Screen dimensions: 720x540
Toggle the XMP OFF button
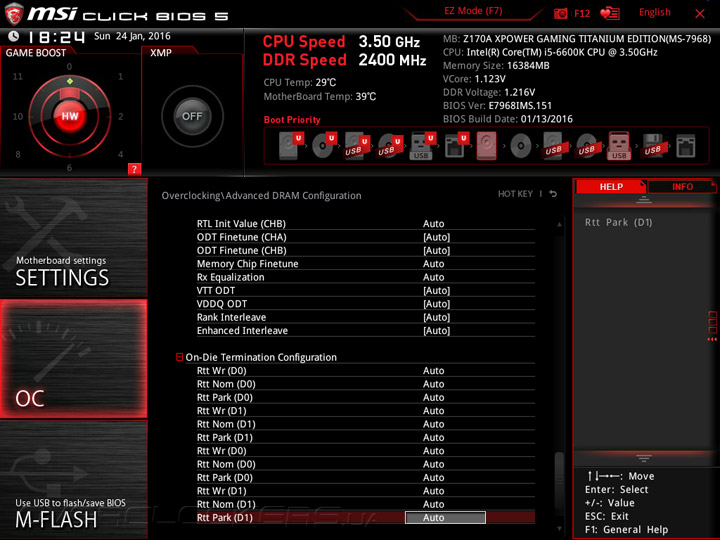pos(192,116)
